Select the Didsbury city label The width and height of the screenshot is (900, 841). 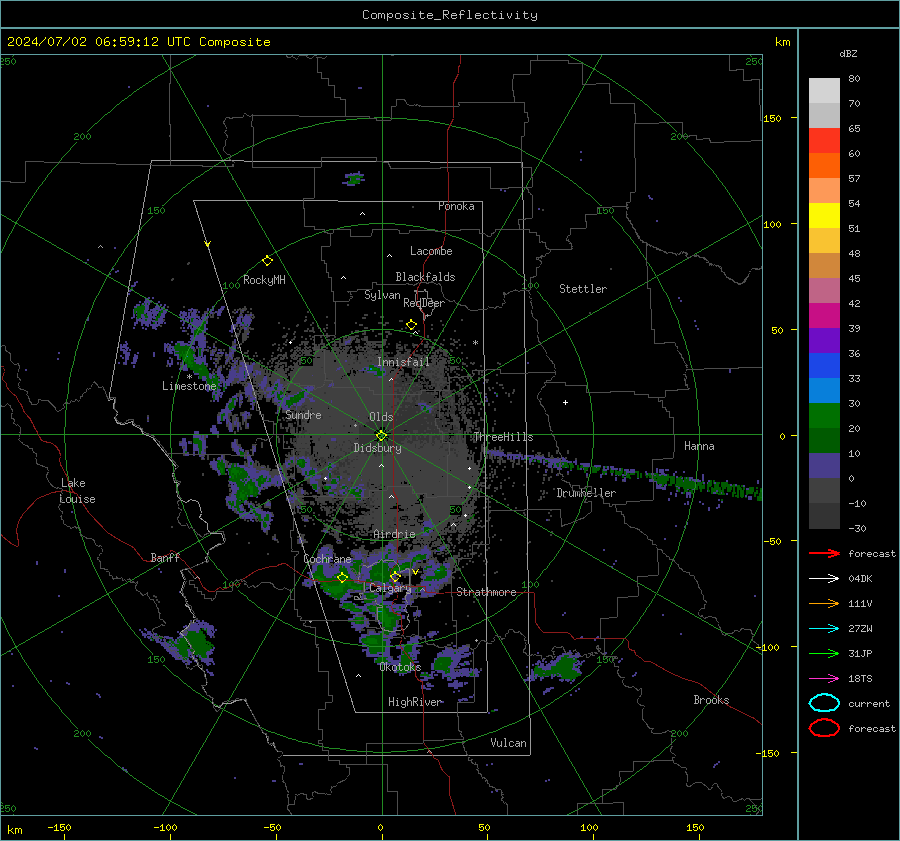click(x=377, y=448)
